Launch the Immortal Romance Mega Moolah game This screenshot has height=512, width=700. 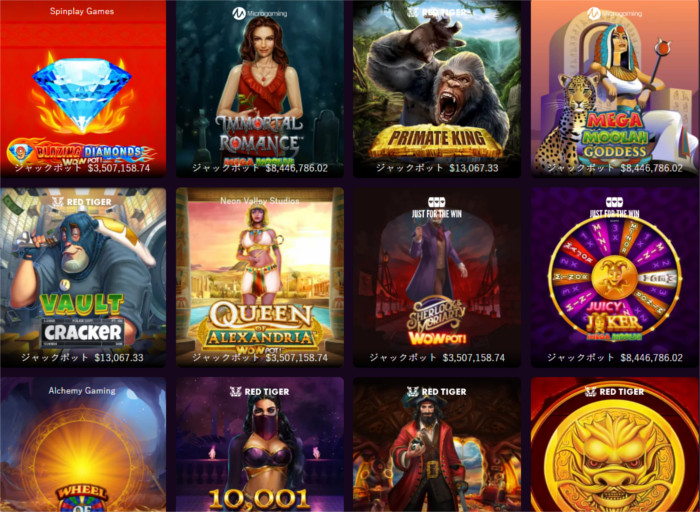pos(260,88)
